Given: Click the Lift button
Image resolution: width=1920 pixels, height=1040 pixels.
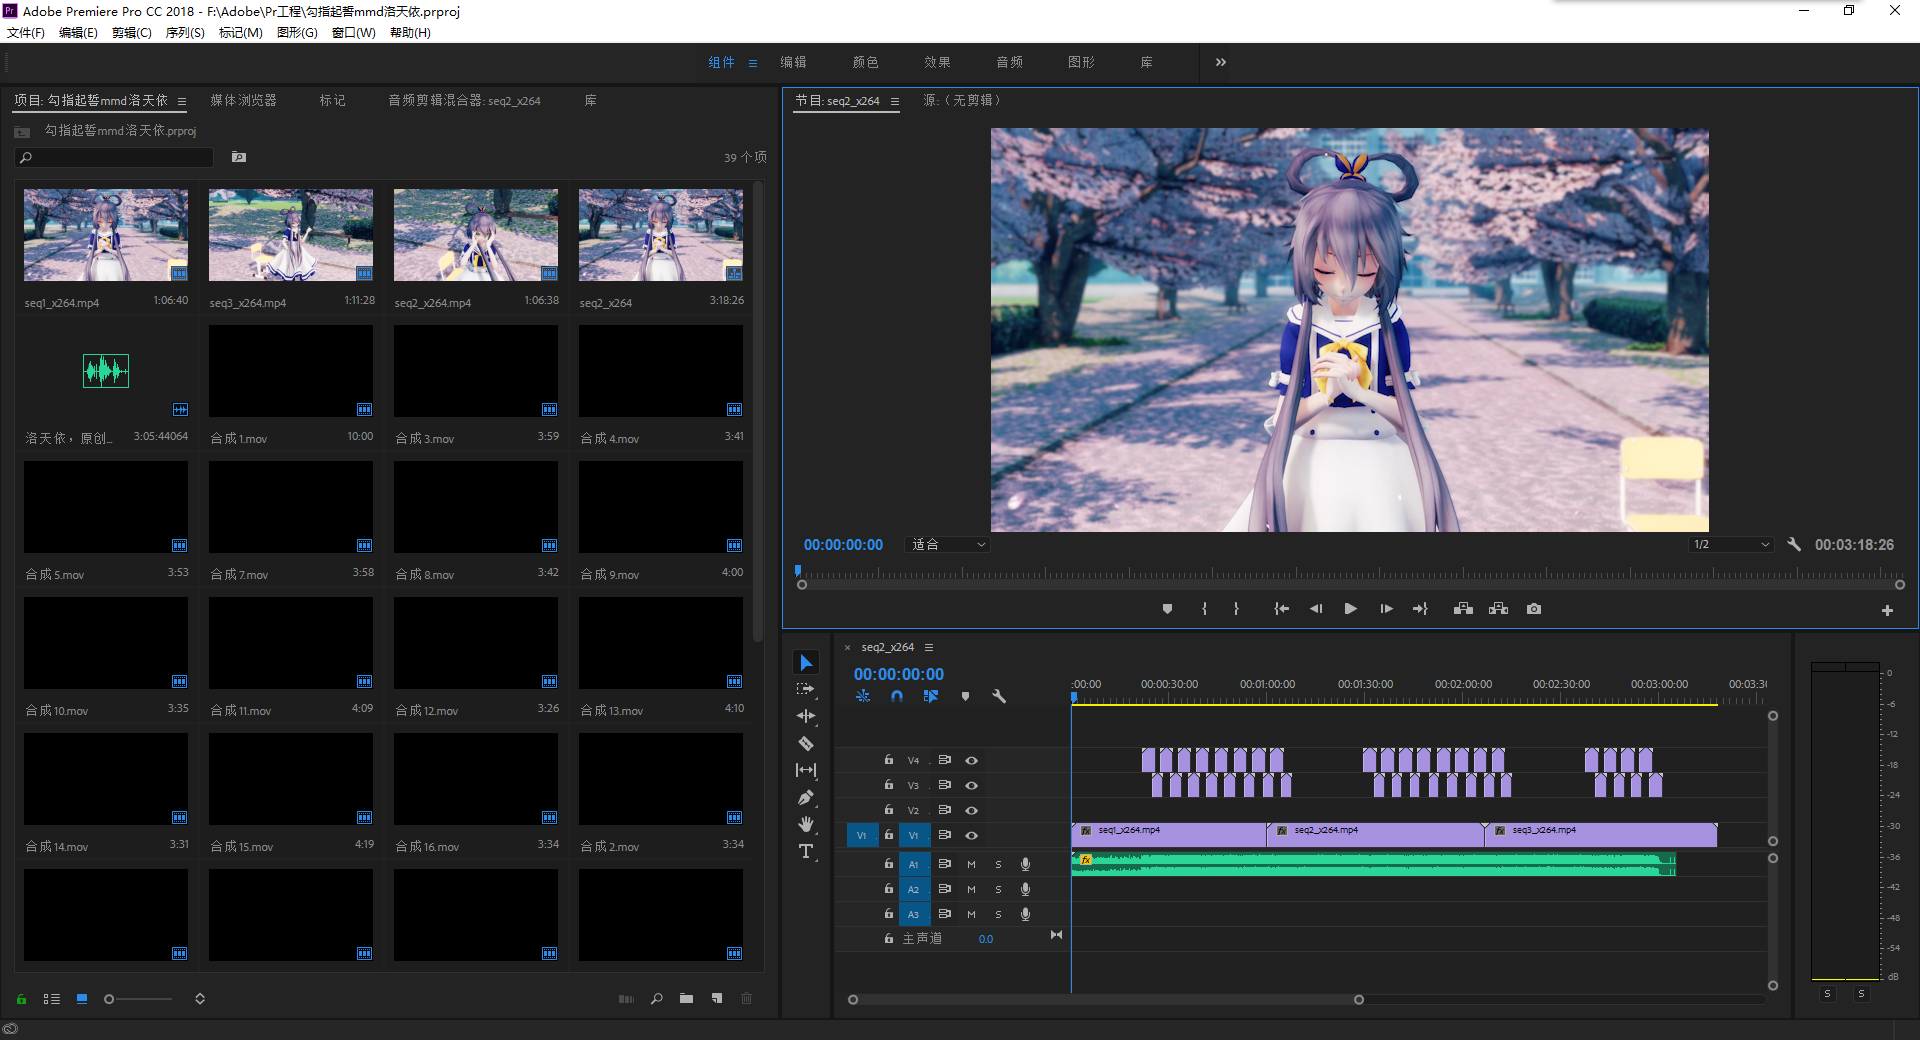Looking at the screenshot, I should coord(1463,609).
